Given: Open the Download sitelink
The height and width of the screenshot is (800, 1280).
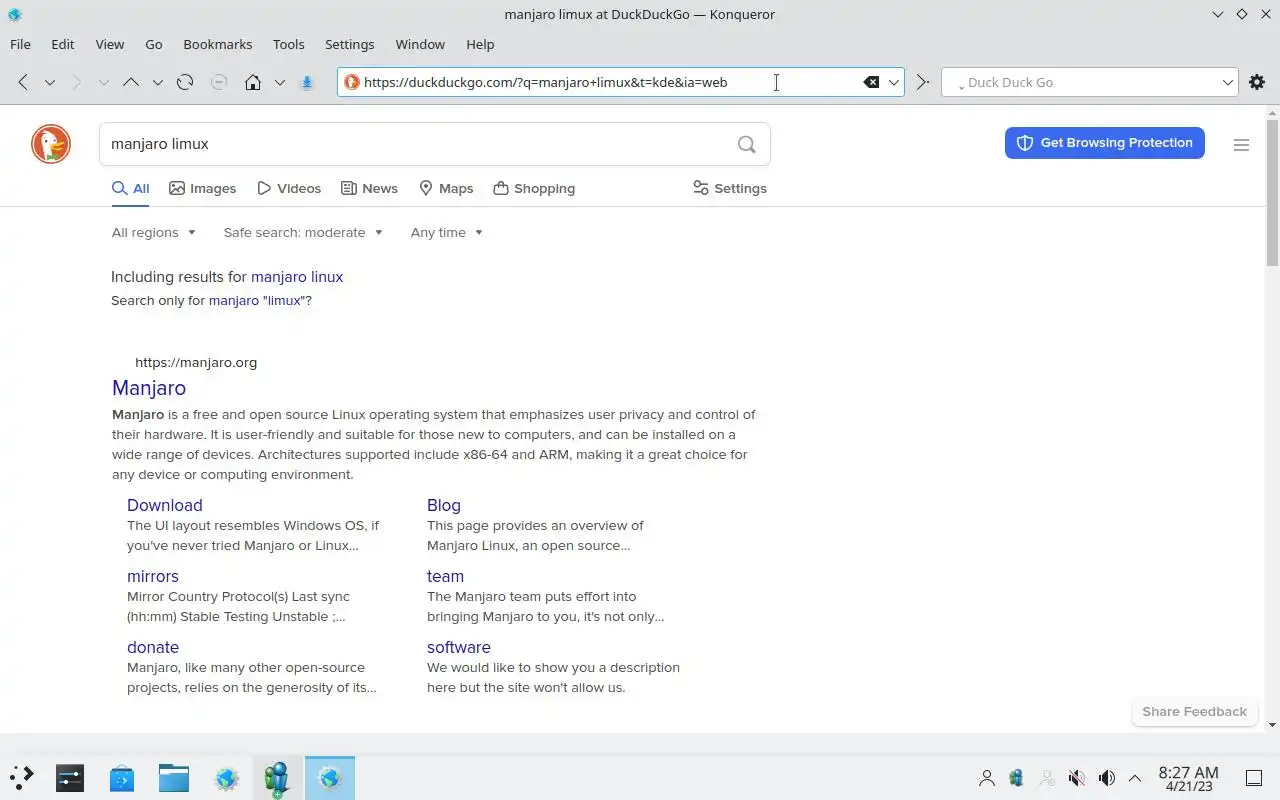Looking at the screenshot, I should tap(165, 505).
